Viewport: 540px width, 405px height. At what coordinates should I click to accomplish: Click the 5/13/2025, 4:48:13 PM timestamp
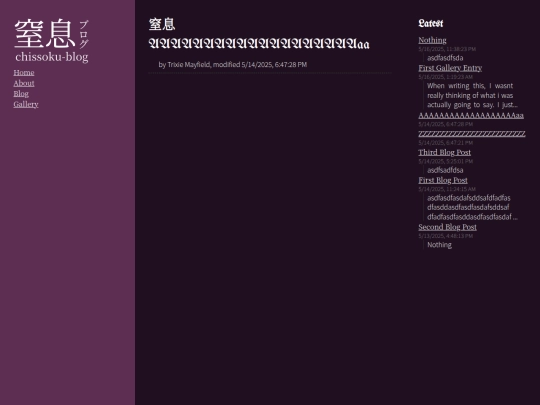pyautogui.click(x=446, y=236)
